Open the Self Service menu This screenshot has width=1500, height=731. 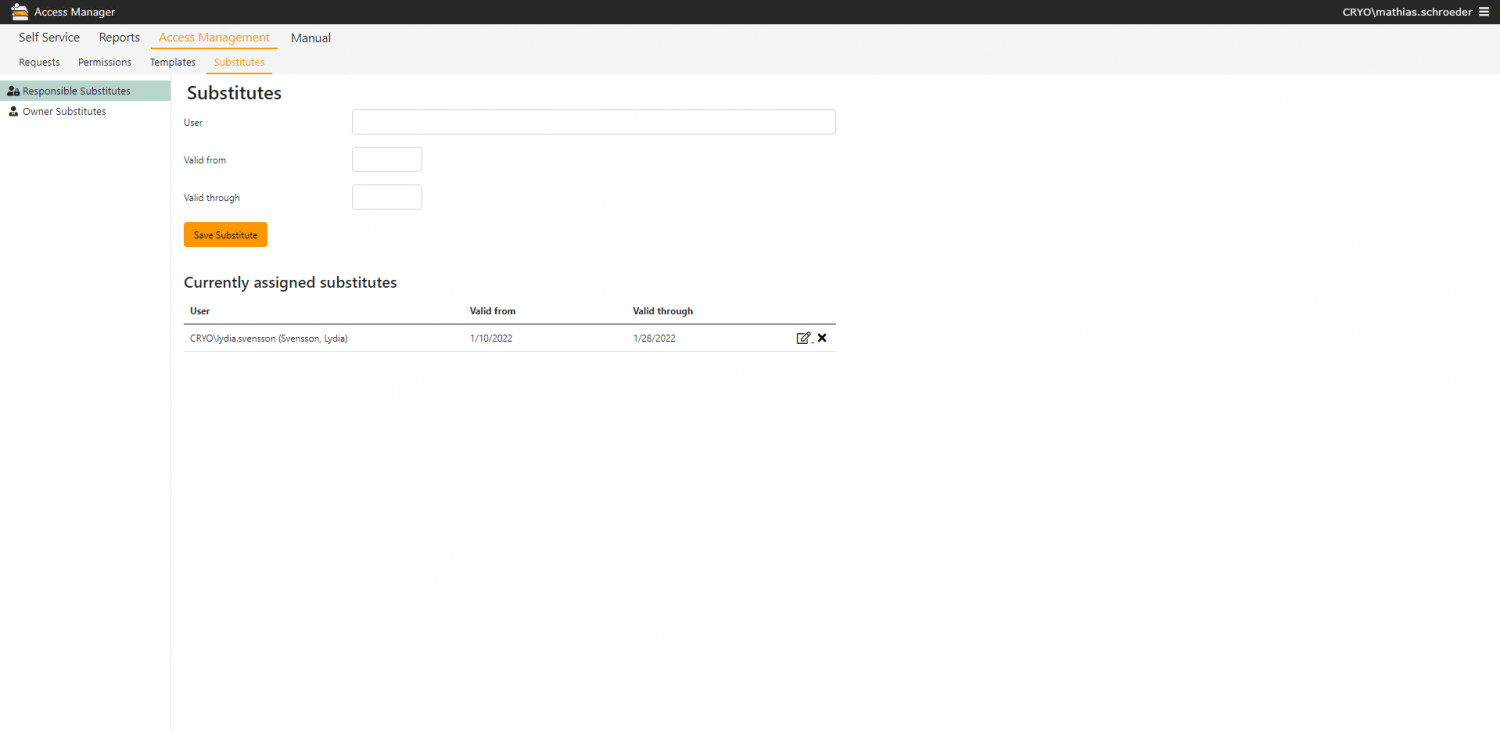[49, 38]
